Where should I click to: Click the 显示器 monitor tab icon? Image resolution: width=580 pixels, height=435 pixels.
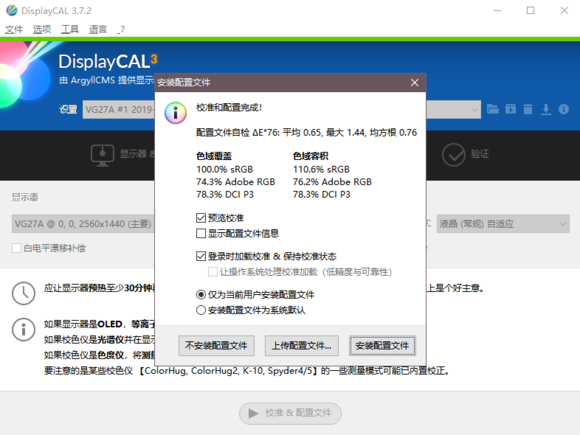click(102, 155)
